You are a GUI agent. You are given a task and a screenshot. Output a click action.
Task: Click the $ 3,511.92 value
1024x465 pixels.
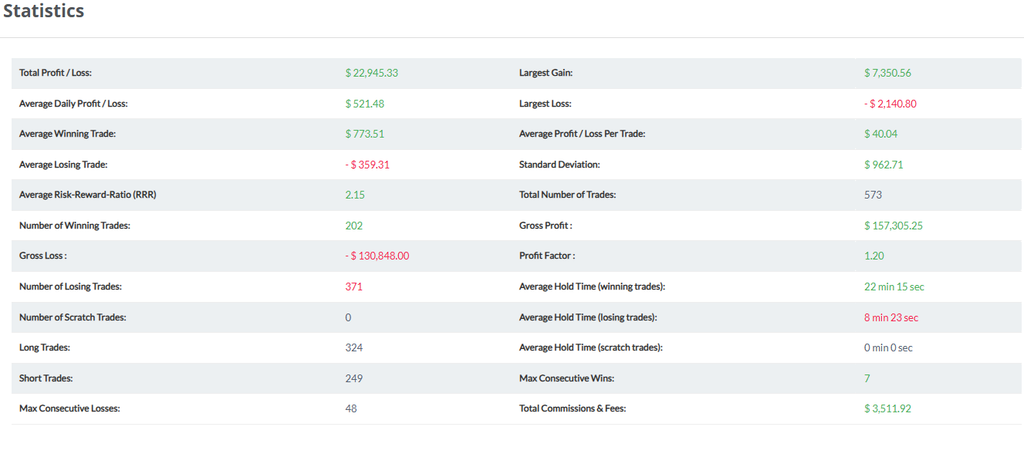(888, 409)
